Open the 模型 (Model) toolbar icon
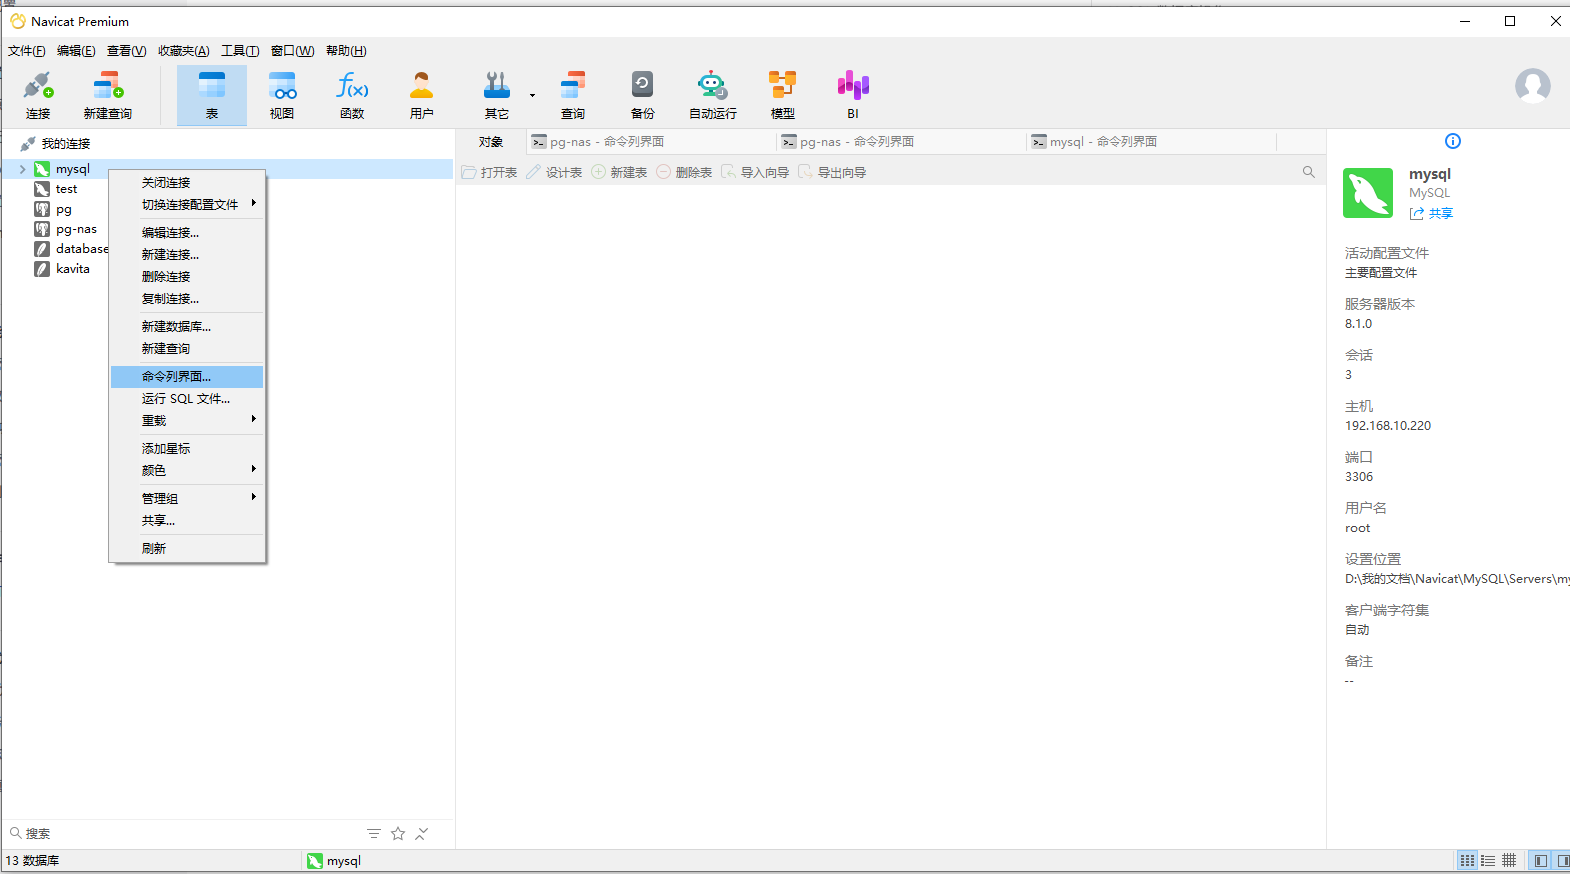This screenshot has width=1570, height=874. (x=782, y=96)
